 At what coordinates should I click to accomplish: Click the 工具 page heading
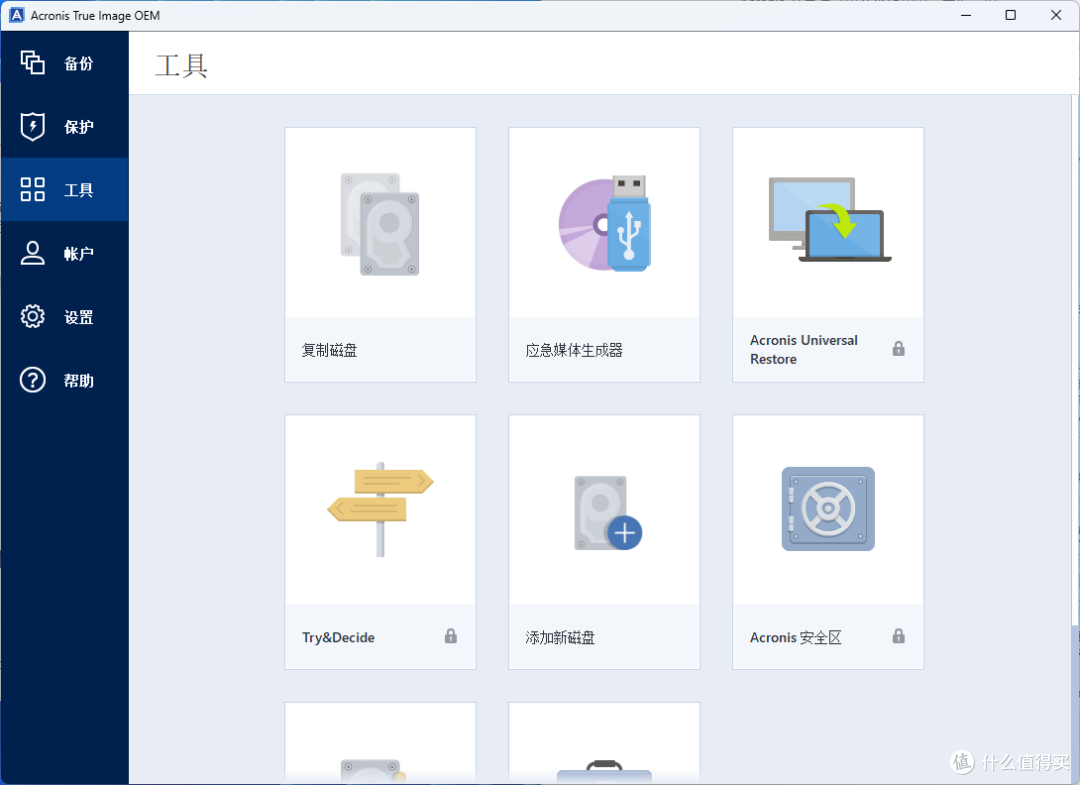(181, 65)
